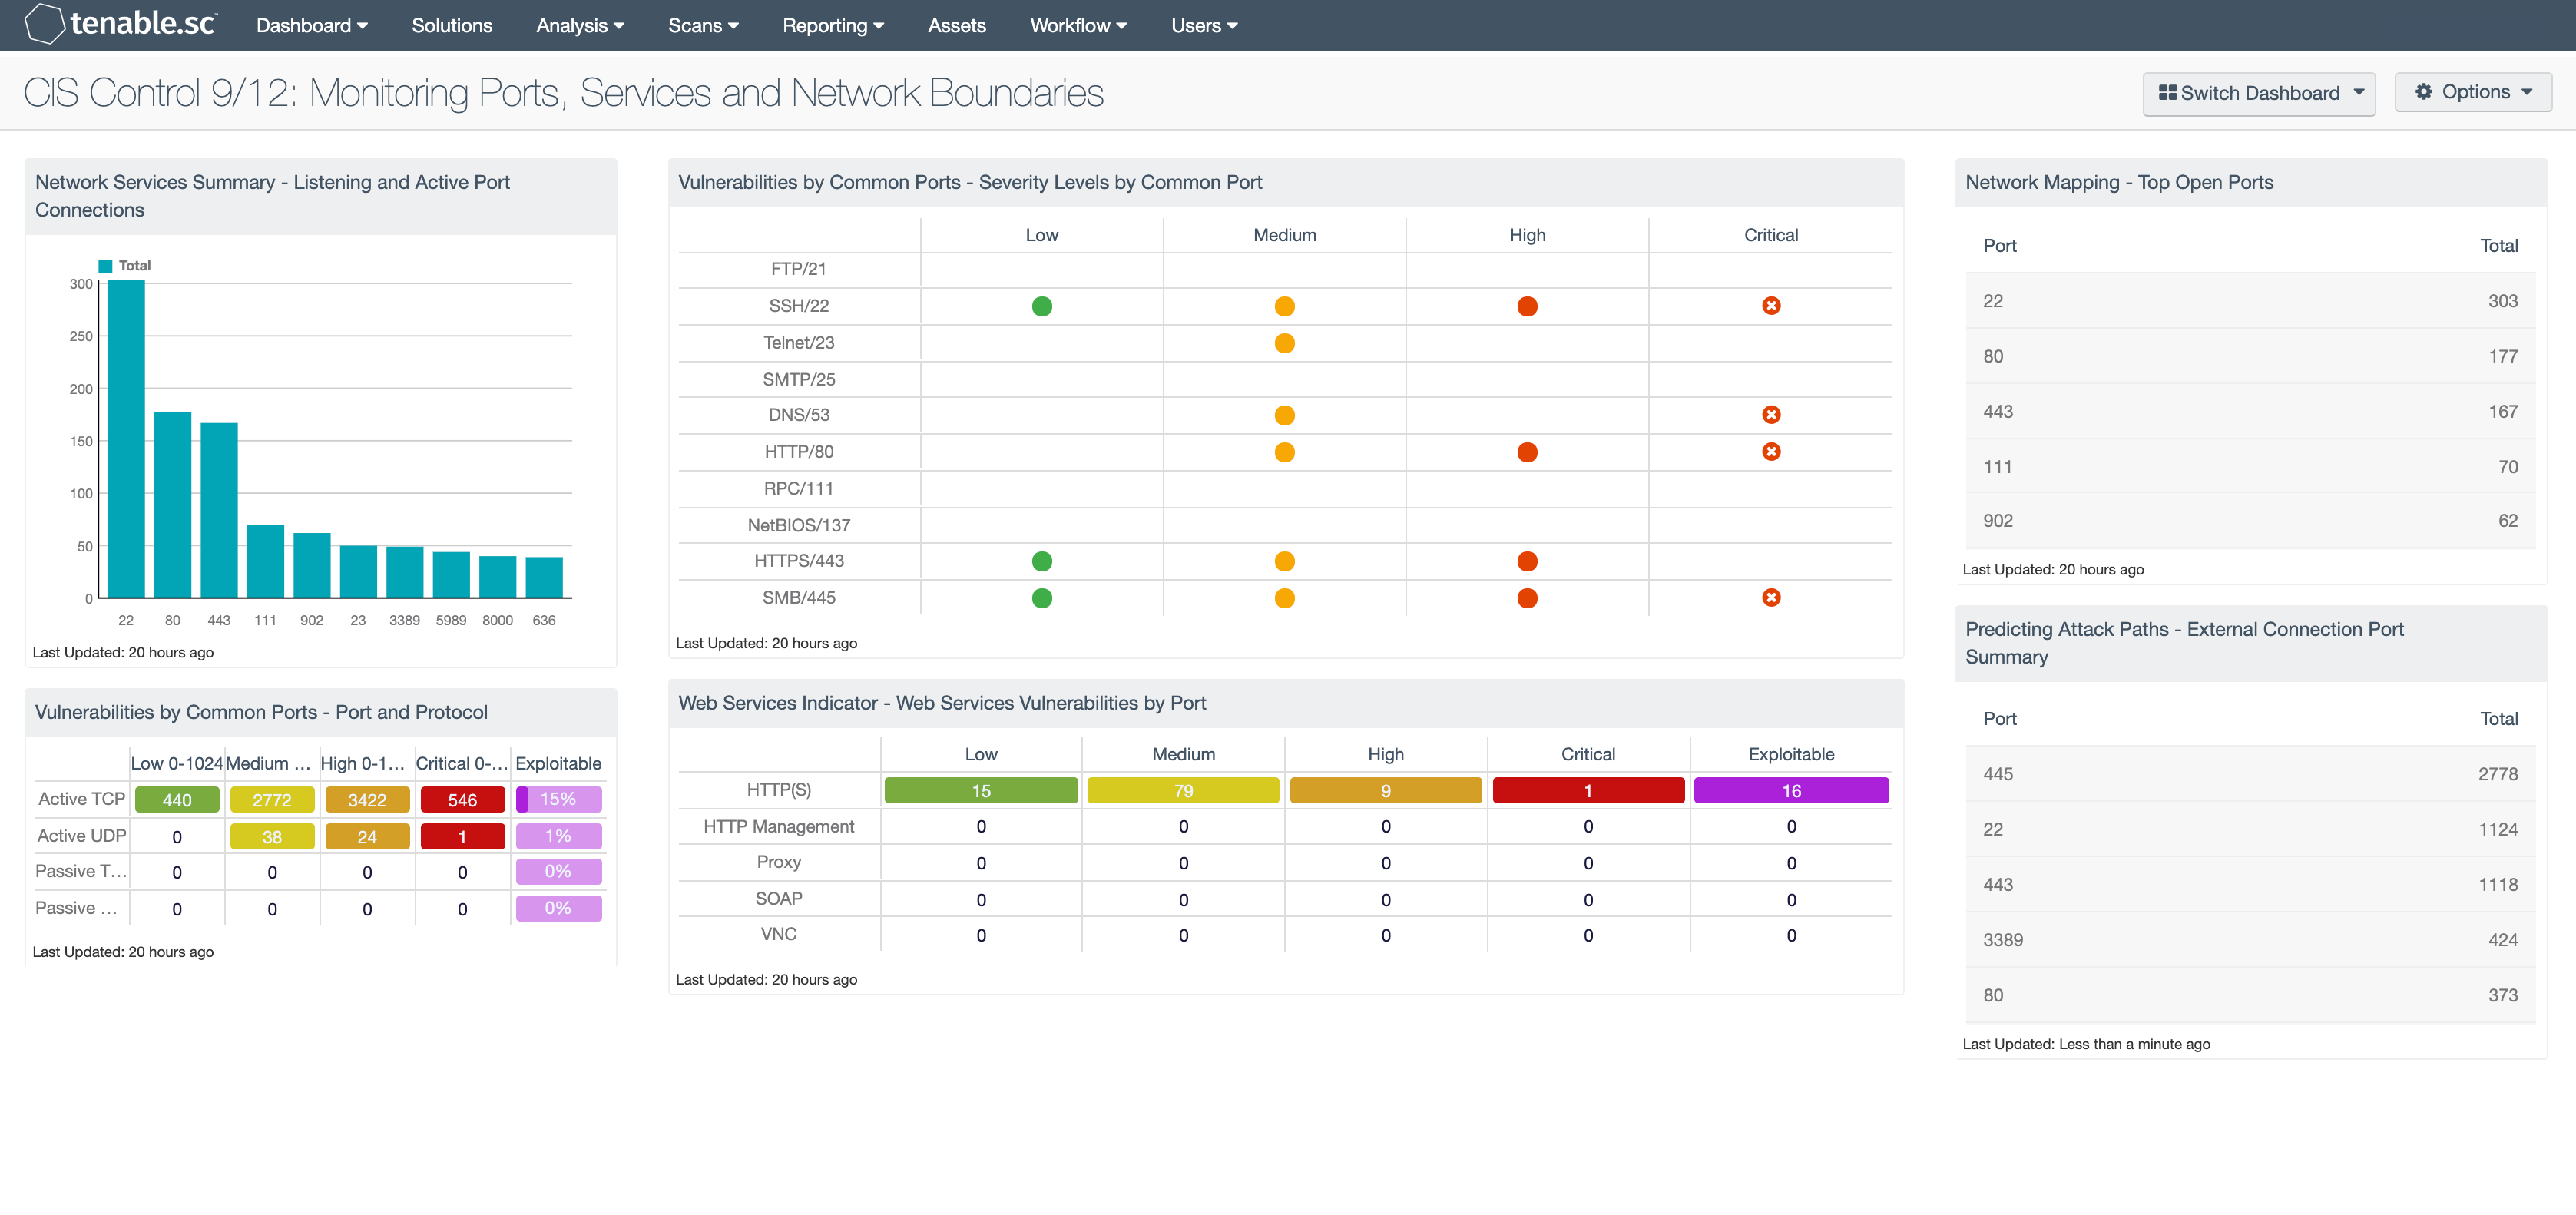Click HTTP/80 High red indicator
Viewport: 2576px width, 1215px height.
(1527, 452)
